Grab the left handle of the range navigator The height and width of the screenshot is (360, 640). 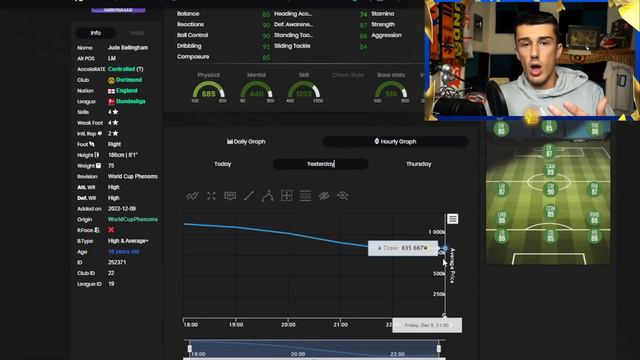tap(189, 349)
